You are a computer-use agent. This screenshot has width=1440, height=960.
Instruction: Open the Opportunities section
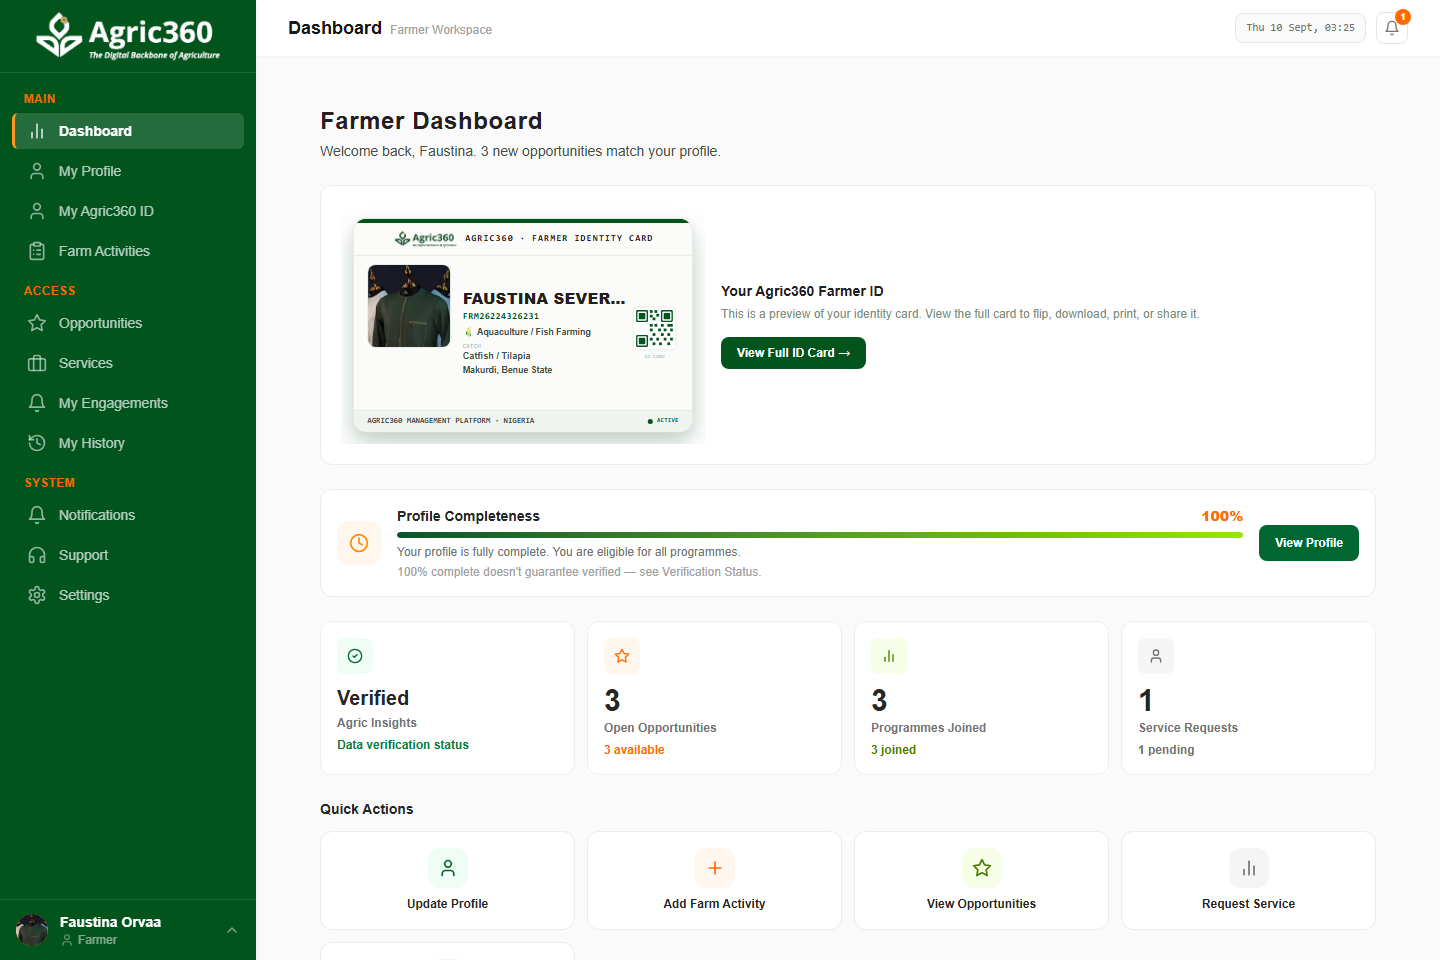(128, 323)
